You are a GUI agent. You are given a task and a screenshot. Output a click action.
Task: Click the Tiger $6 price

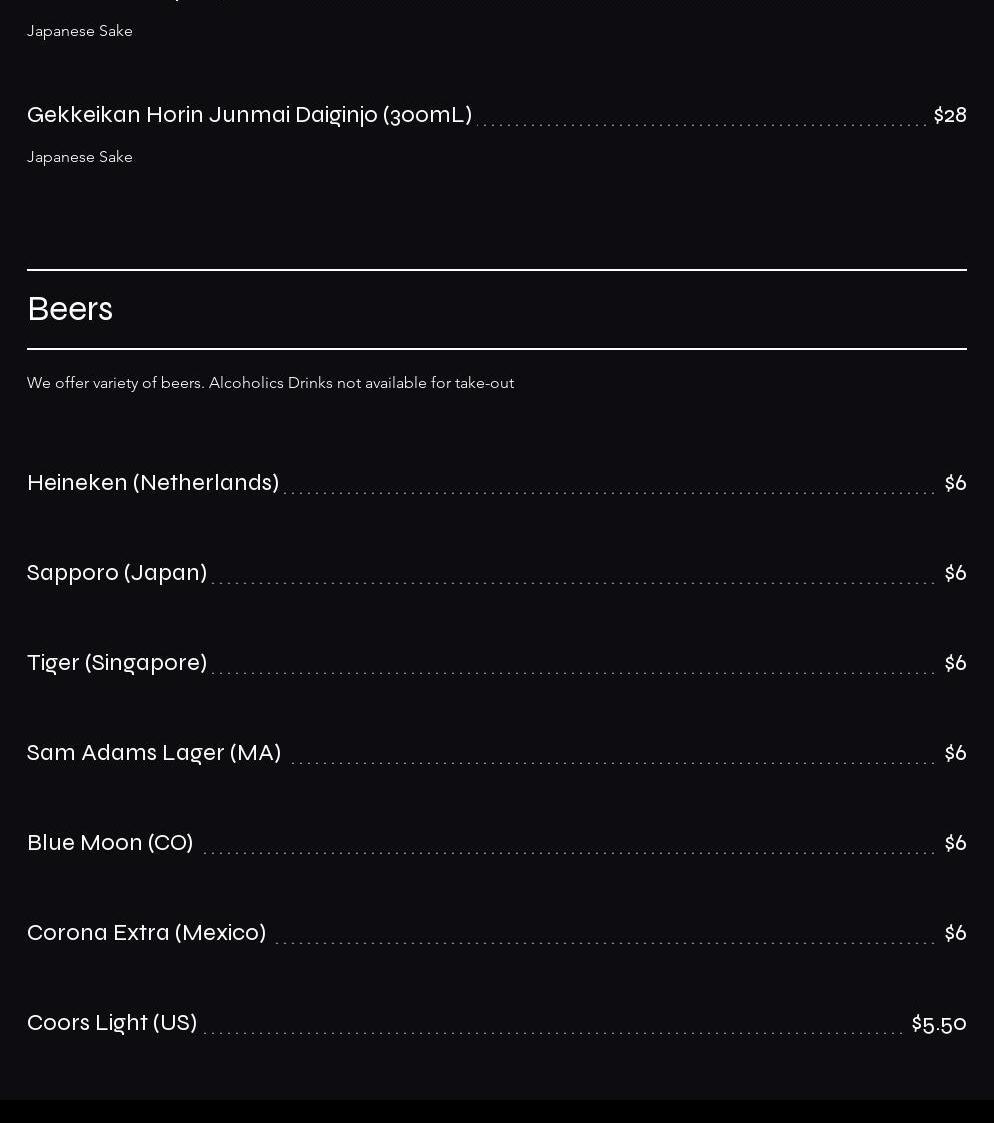955,663
